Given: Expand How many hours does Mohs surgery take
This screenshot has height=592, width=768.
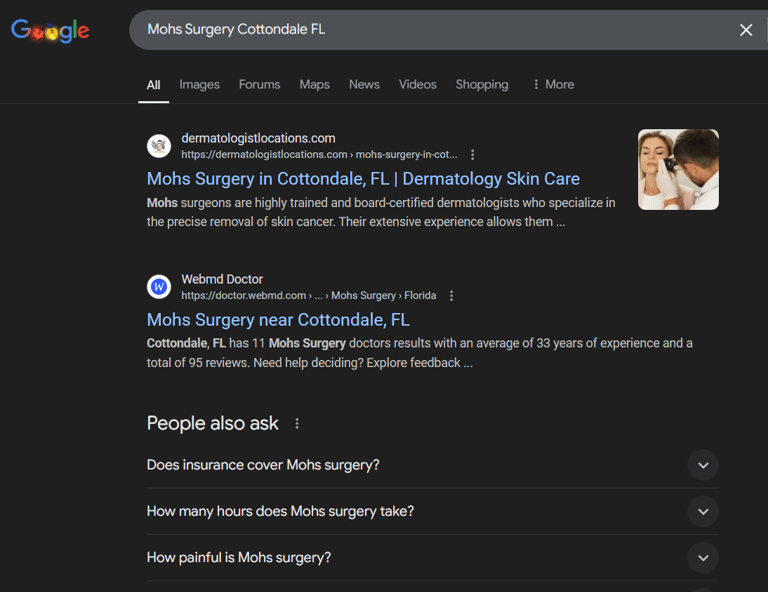Looking at the screenshot, I should 432,511.
